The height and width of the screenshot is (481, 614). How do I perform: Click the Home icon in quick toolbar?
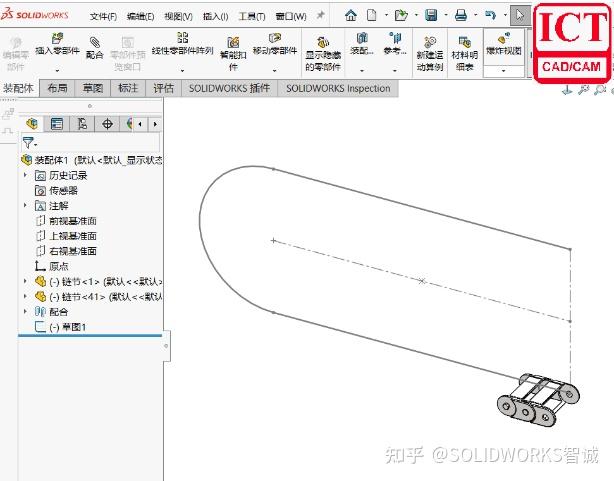[x=351, y=16]
